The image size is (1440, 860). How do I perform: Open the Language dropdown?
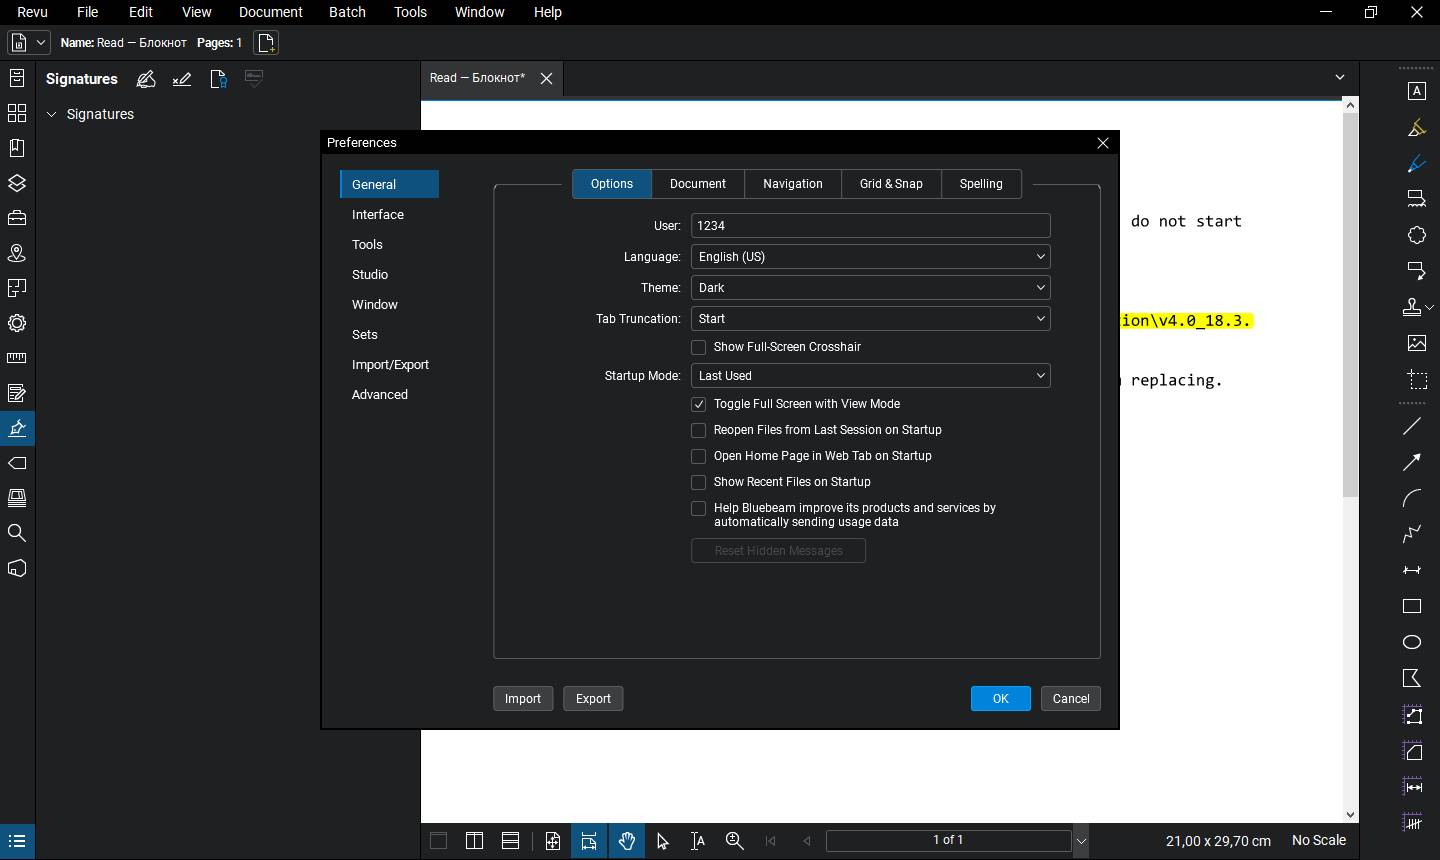871,257
